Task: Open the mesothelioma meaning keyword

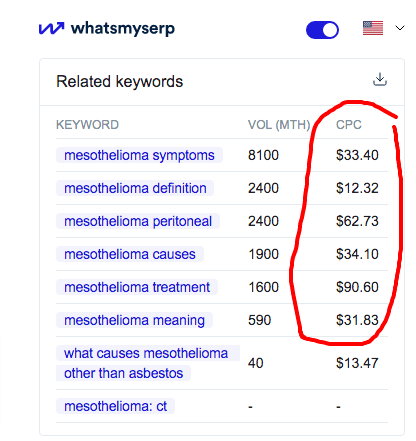Action: (134, 320)
